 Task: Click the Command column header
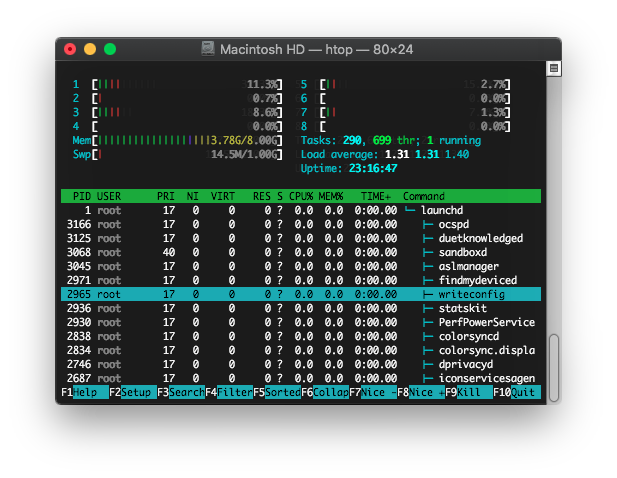point(424,196)
